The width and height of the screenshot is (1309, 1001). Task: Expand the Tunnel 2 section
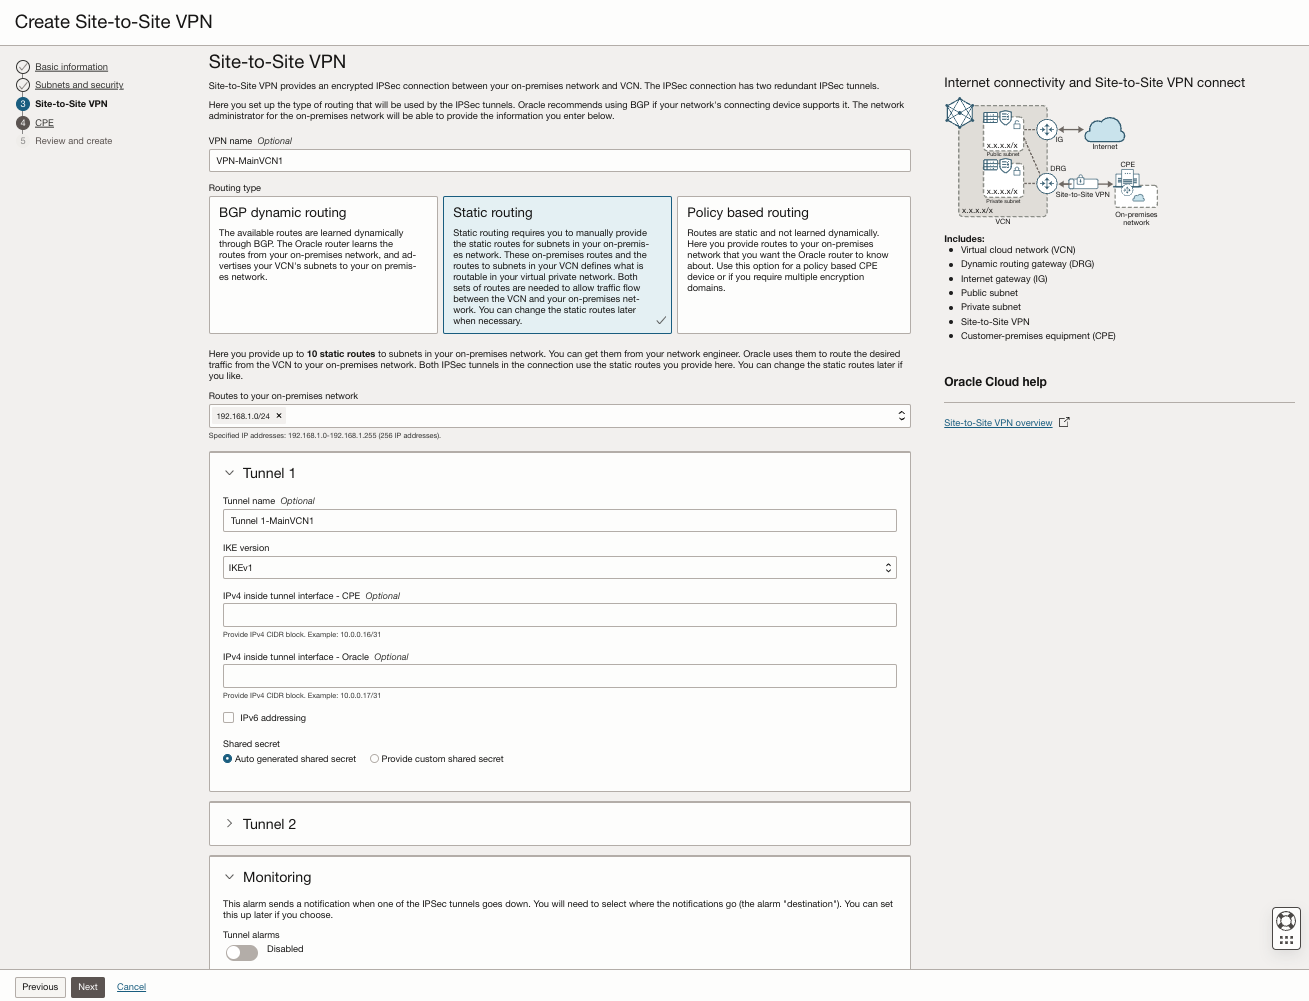click(230, 823)
